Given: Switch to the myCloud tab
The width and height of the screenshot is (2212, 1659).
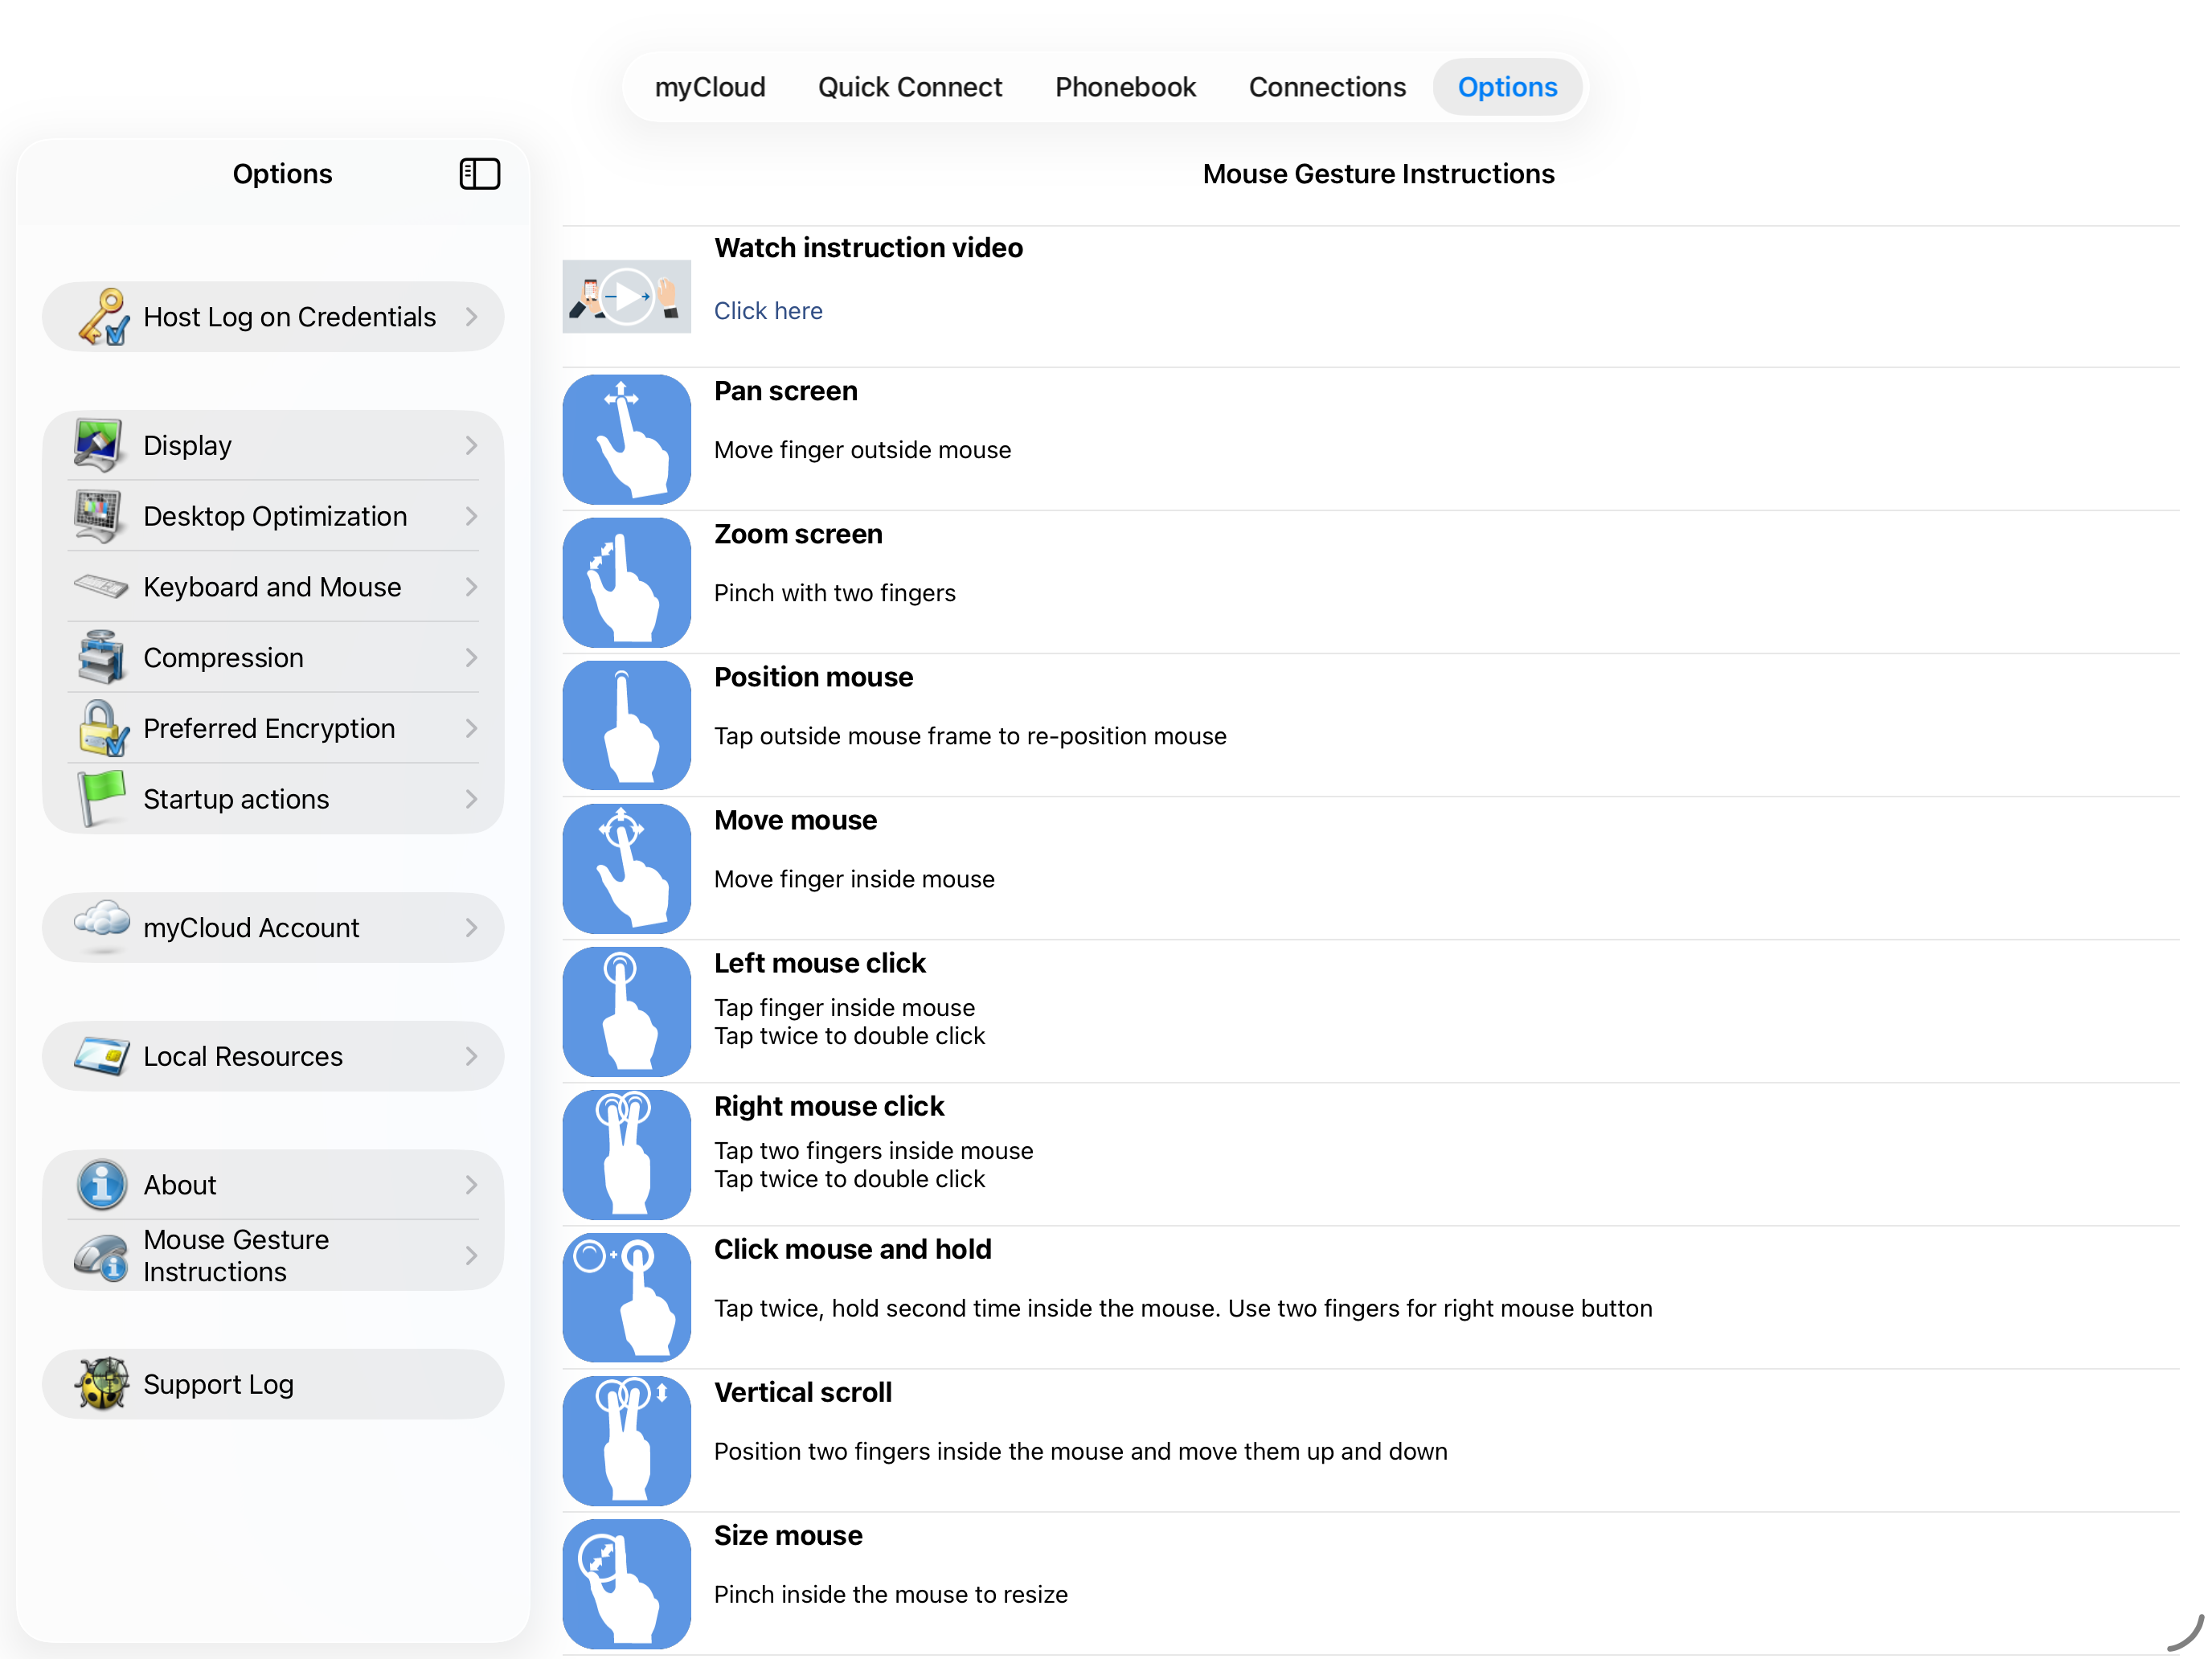Looking at the screenshot, I should (x=710, y=87).
